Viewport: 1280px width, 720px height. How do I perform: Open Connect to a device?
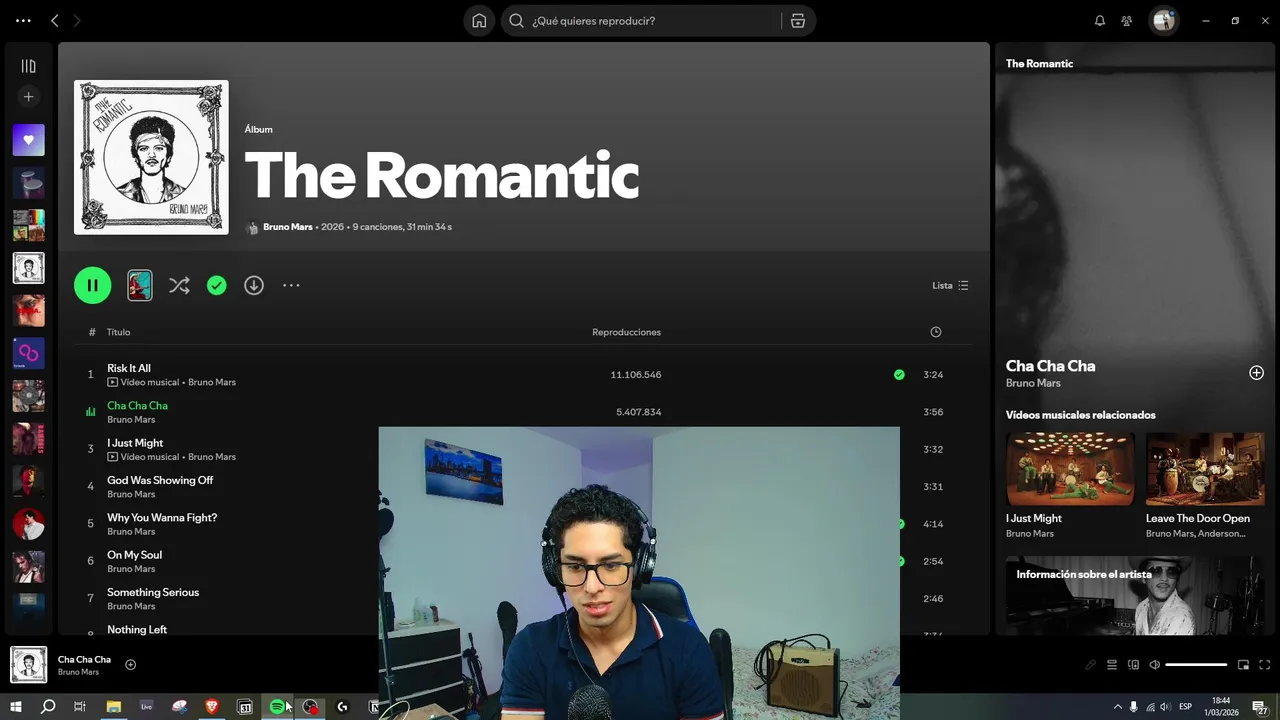1133,665
